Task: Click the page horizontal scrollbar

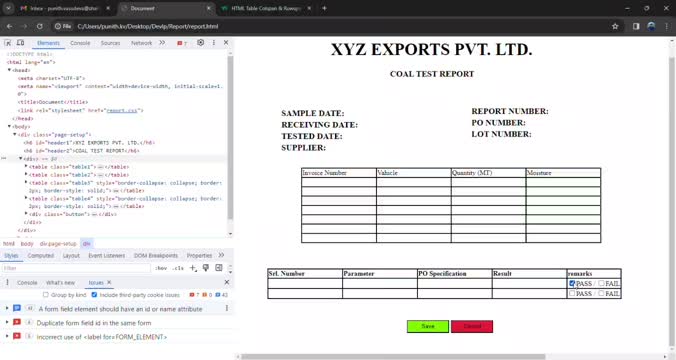Action: pyautogui.click(x=393, y=357)
